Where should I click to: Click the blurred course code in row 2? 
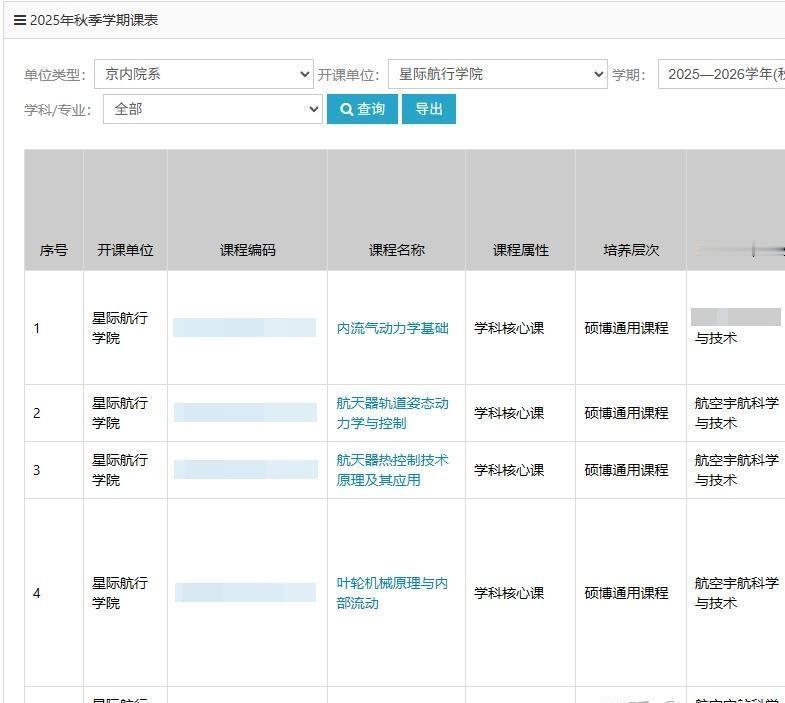click(244, 413)
